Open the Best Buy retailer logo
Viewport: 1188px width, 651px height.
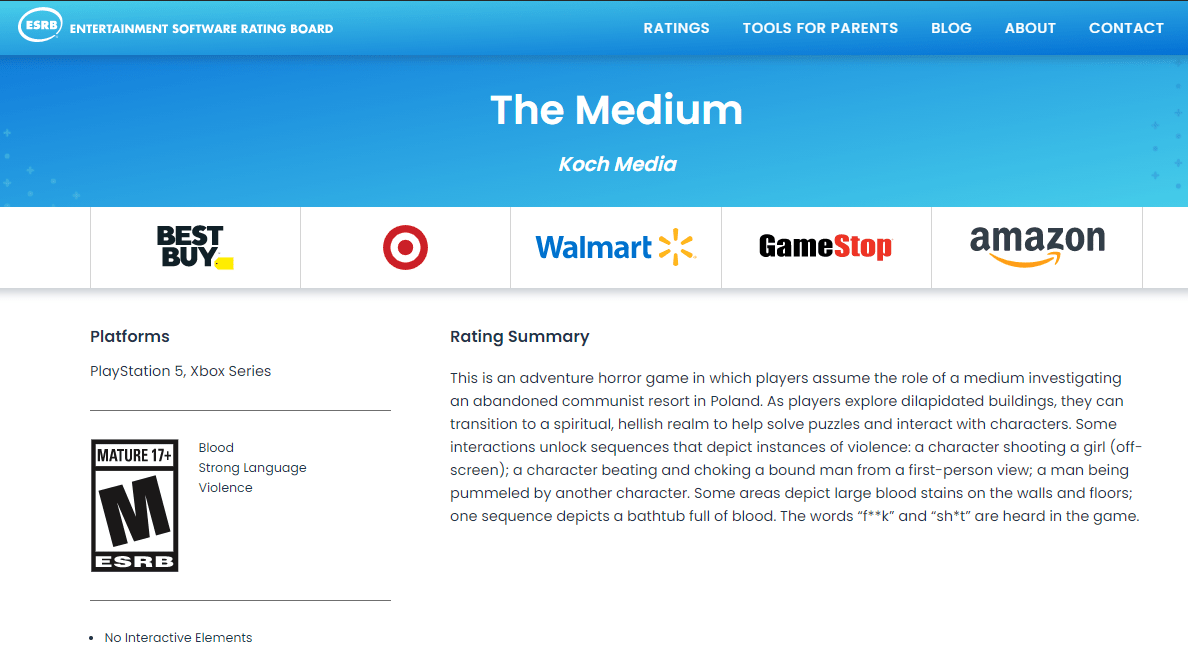pyautogui.click(x=195, y=247)
